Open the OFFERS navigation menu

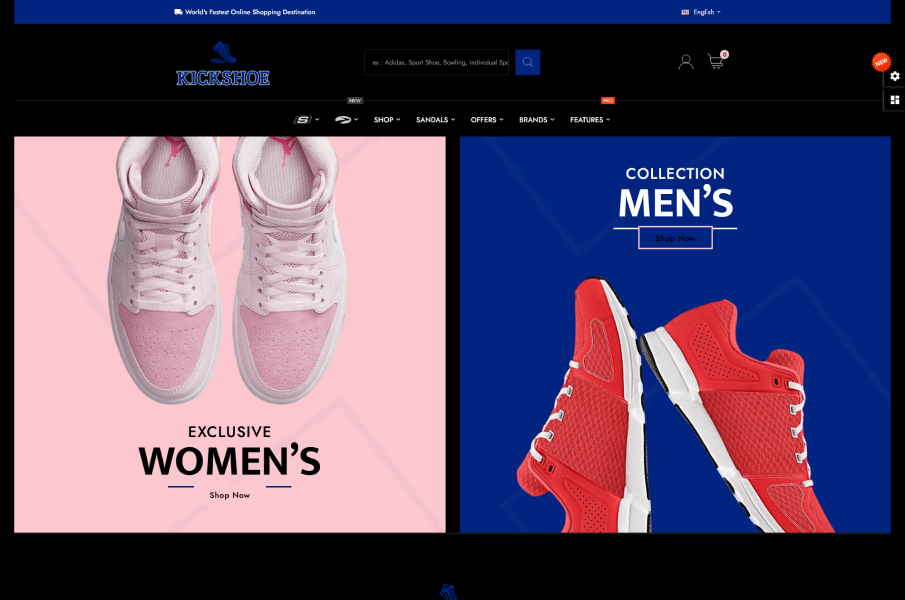486,120
